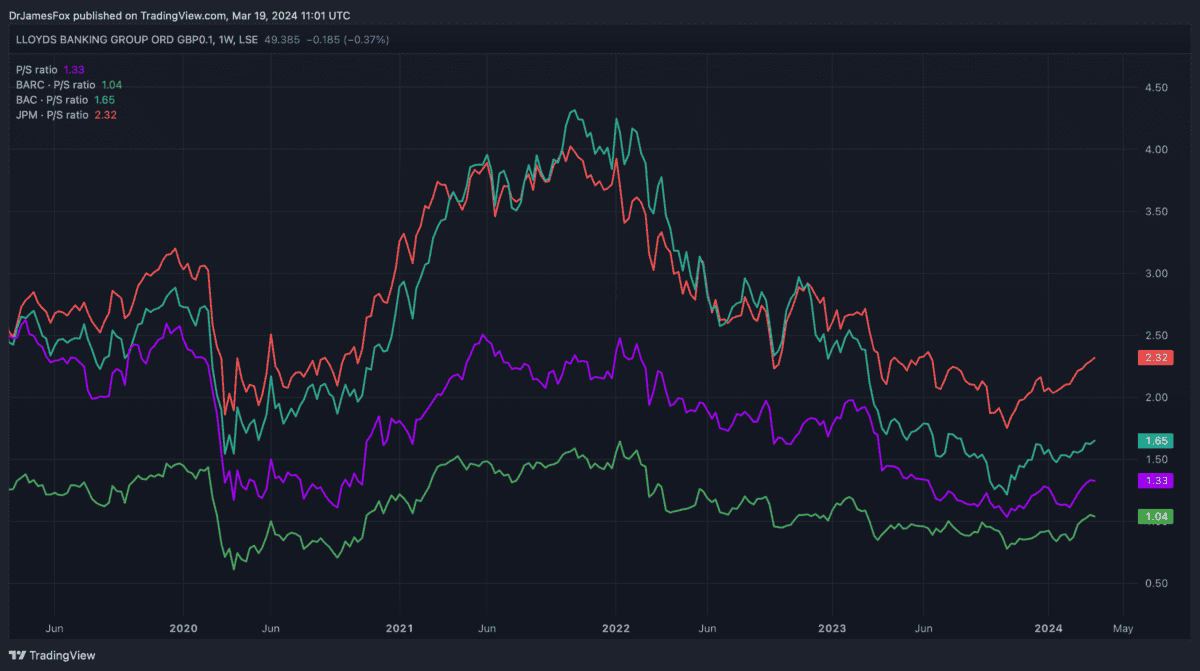Click the 0.50 tick on price axis
The image size is (1200, 671).
click(1155, 583)
